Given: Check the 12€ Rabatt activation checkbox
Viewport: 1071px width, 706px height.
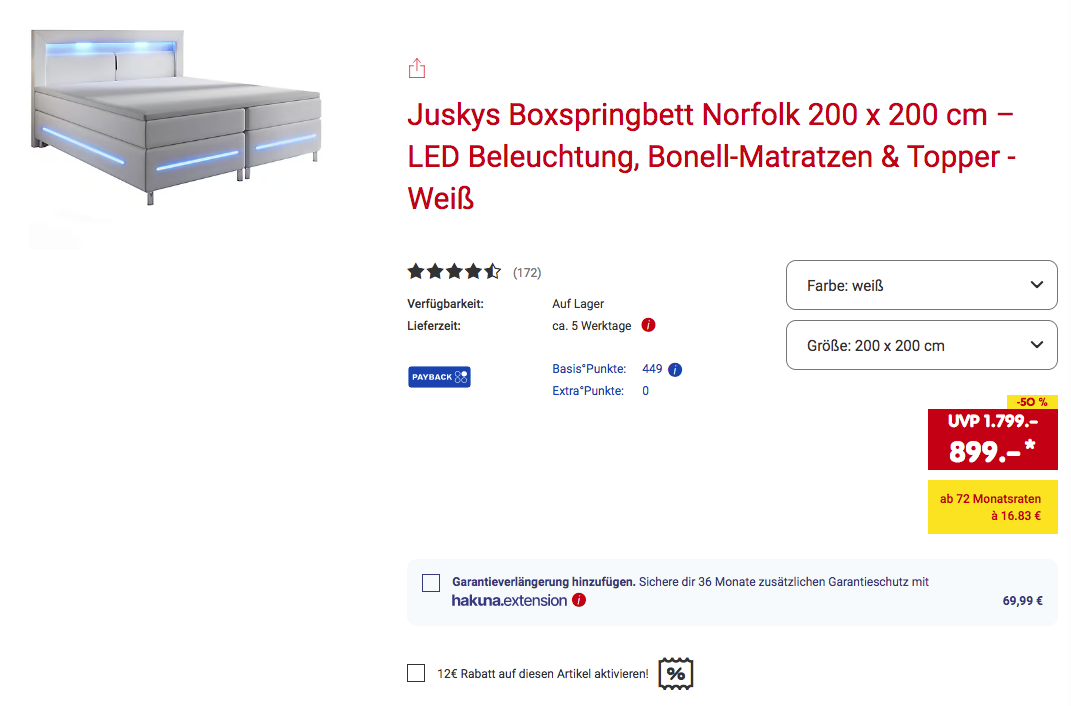Looking at the screenshot, I should click(x=416, y=673).
